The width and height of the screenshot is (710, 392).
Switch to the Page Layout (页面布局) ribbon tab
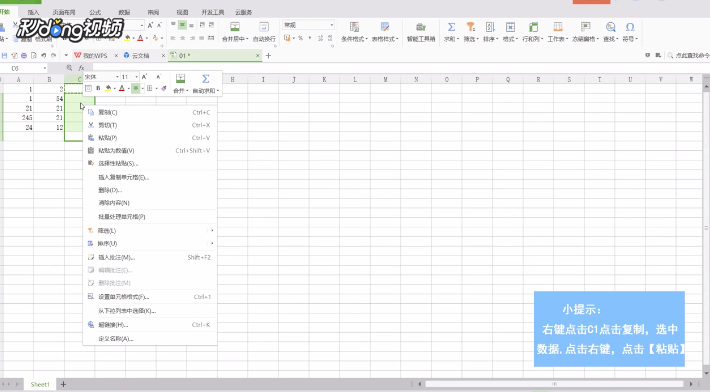coord(64,12)
